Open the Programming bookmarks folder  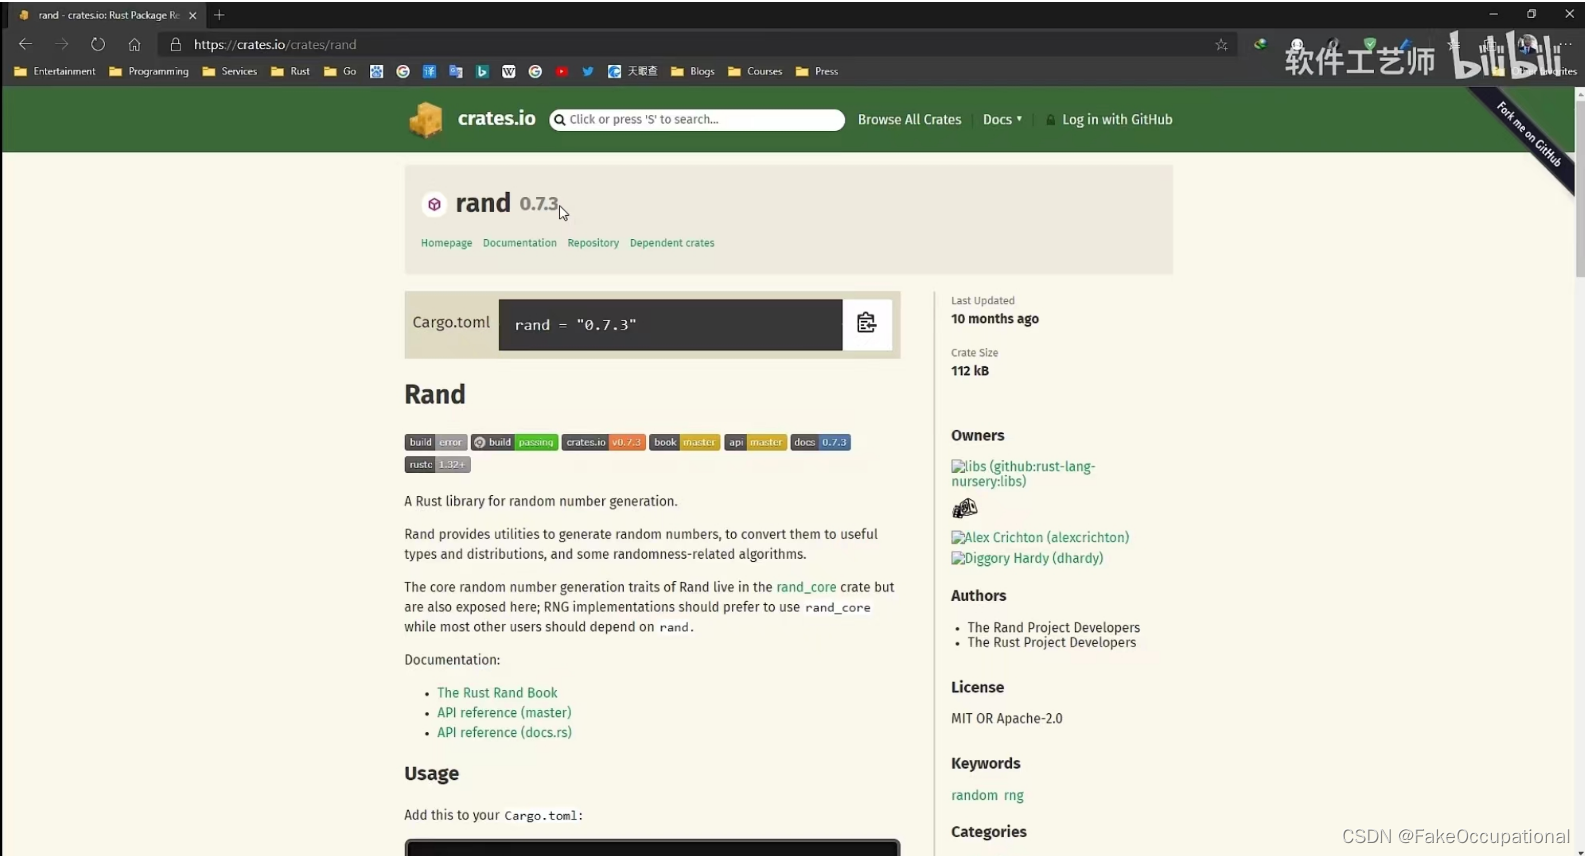tap(148, 71)
